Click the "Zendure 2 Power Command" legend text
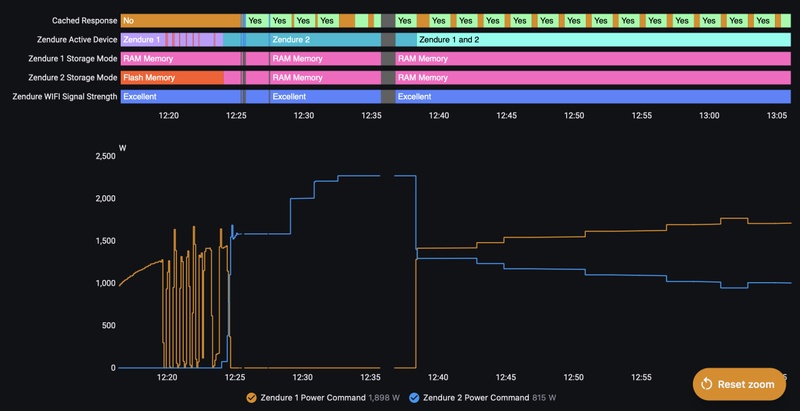Image resolution: width=800 pixels, height=411 pixels. (x=476, y=398)
